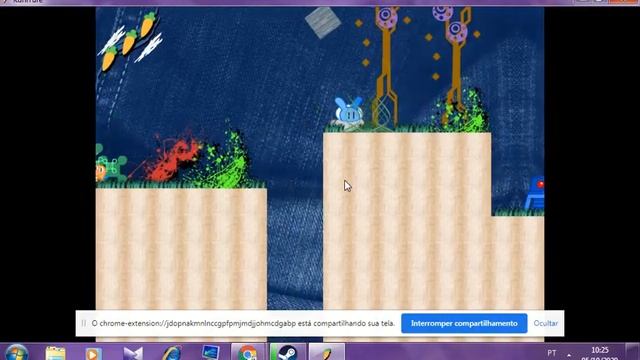Click Interromper compartilhamento button
640x360 pixels.
click(x=464, y=323)
